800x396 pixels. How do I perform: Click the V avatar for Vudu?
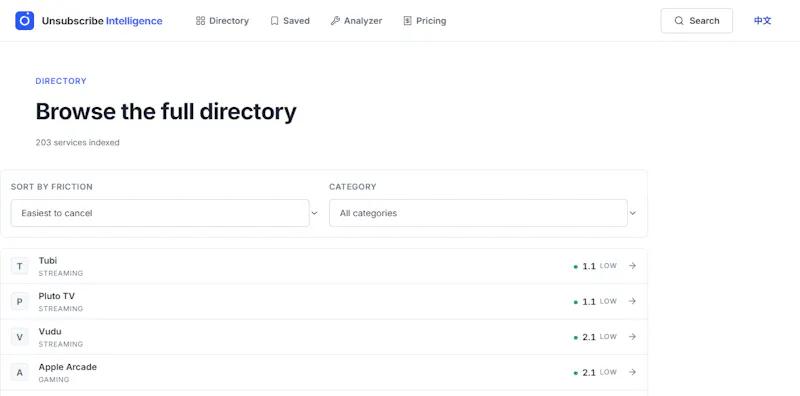pyautogui.click(x=19, y=337)
